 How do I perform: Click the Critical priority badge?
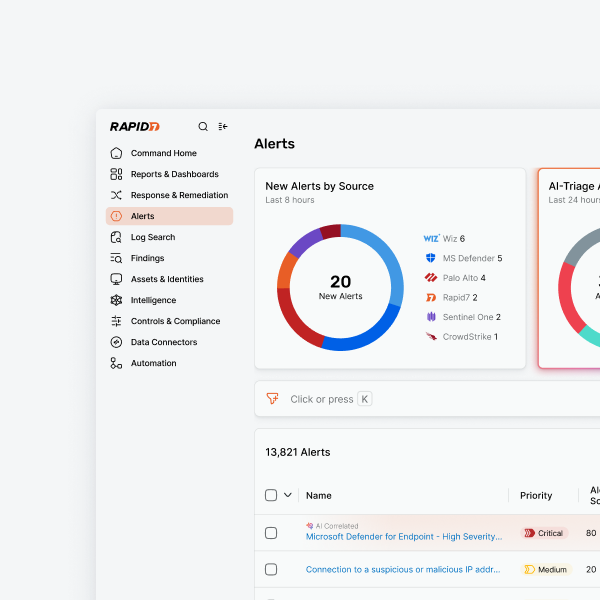tap(544, 533)
